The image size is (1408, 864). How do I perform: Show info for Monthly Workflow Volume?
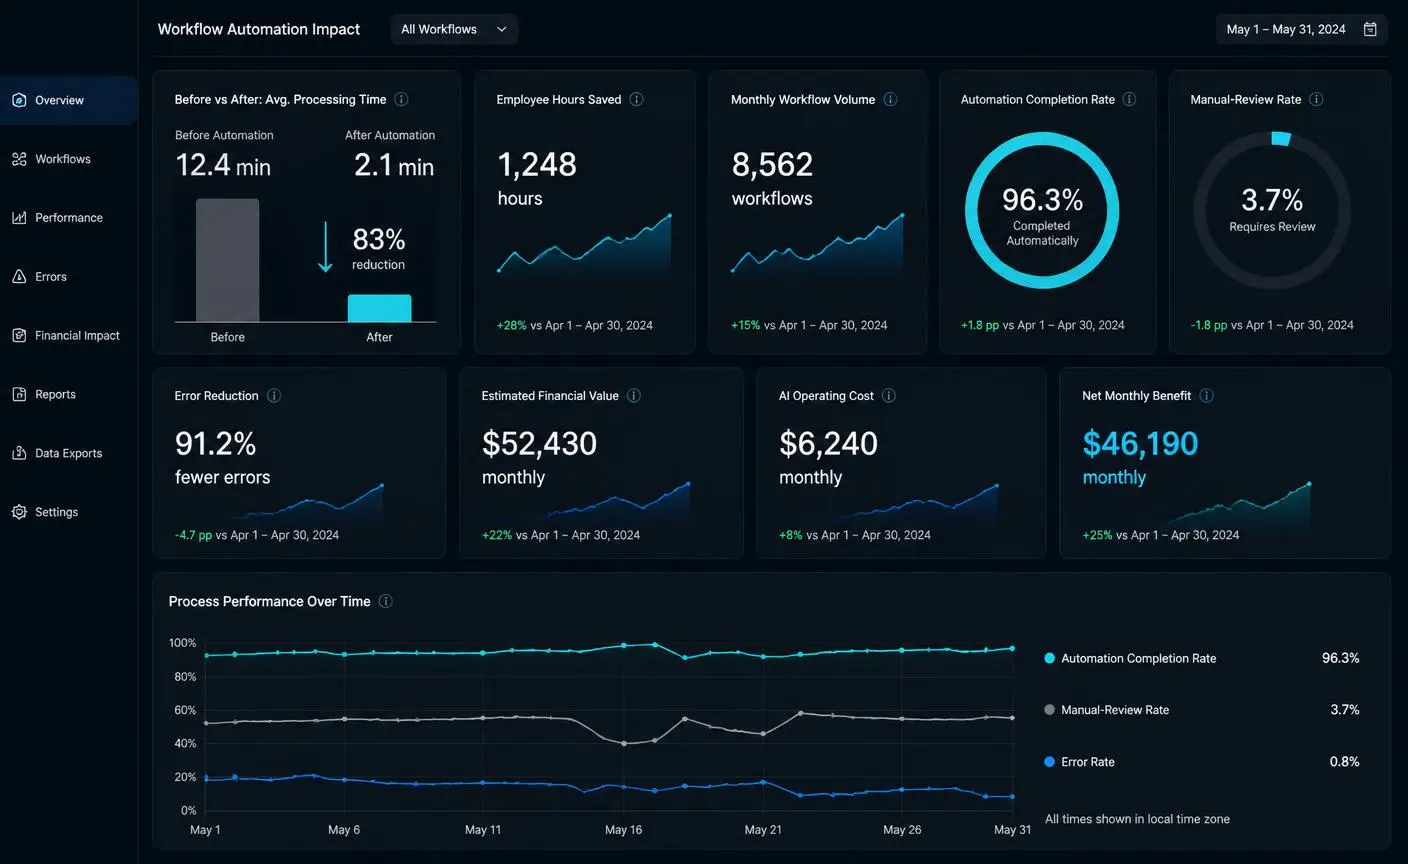tap(890, 99)
